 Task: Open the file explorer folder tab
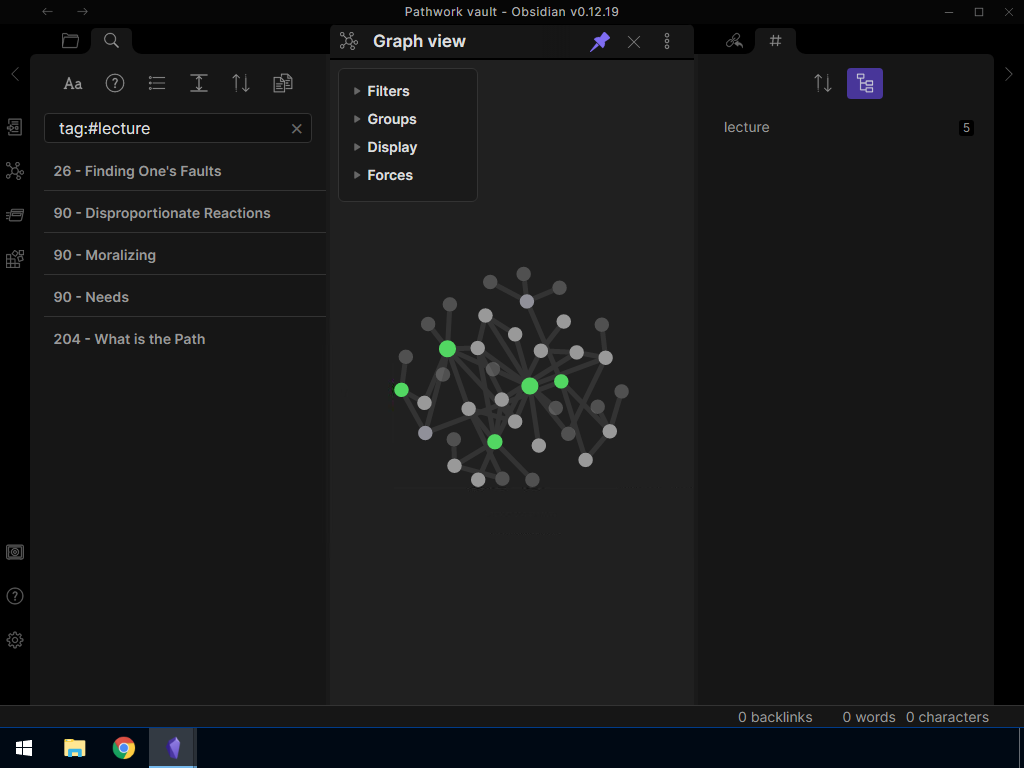(x=71, y=40)
